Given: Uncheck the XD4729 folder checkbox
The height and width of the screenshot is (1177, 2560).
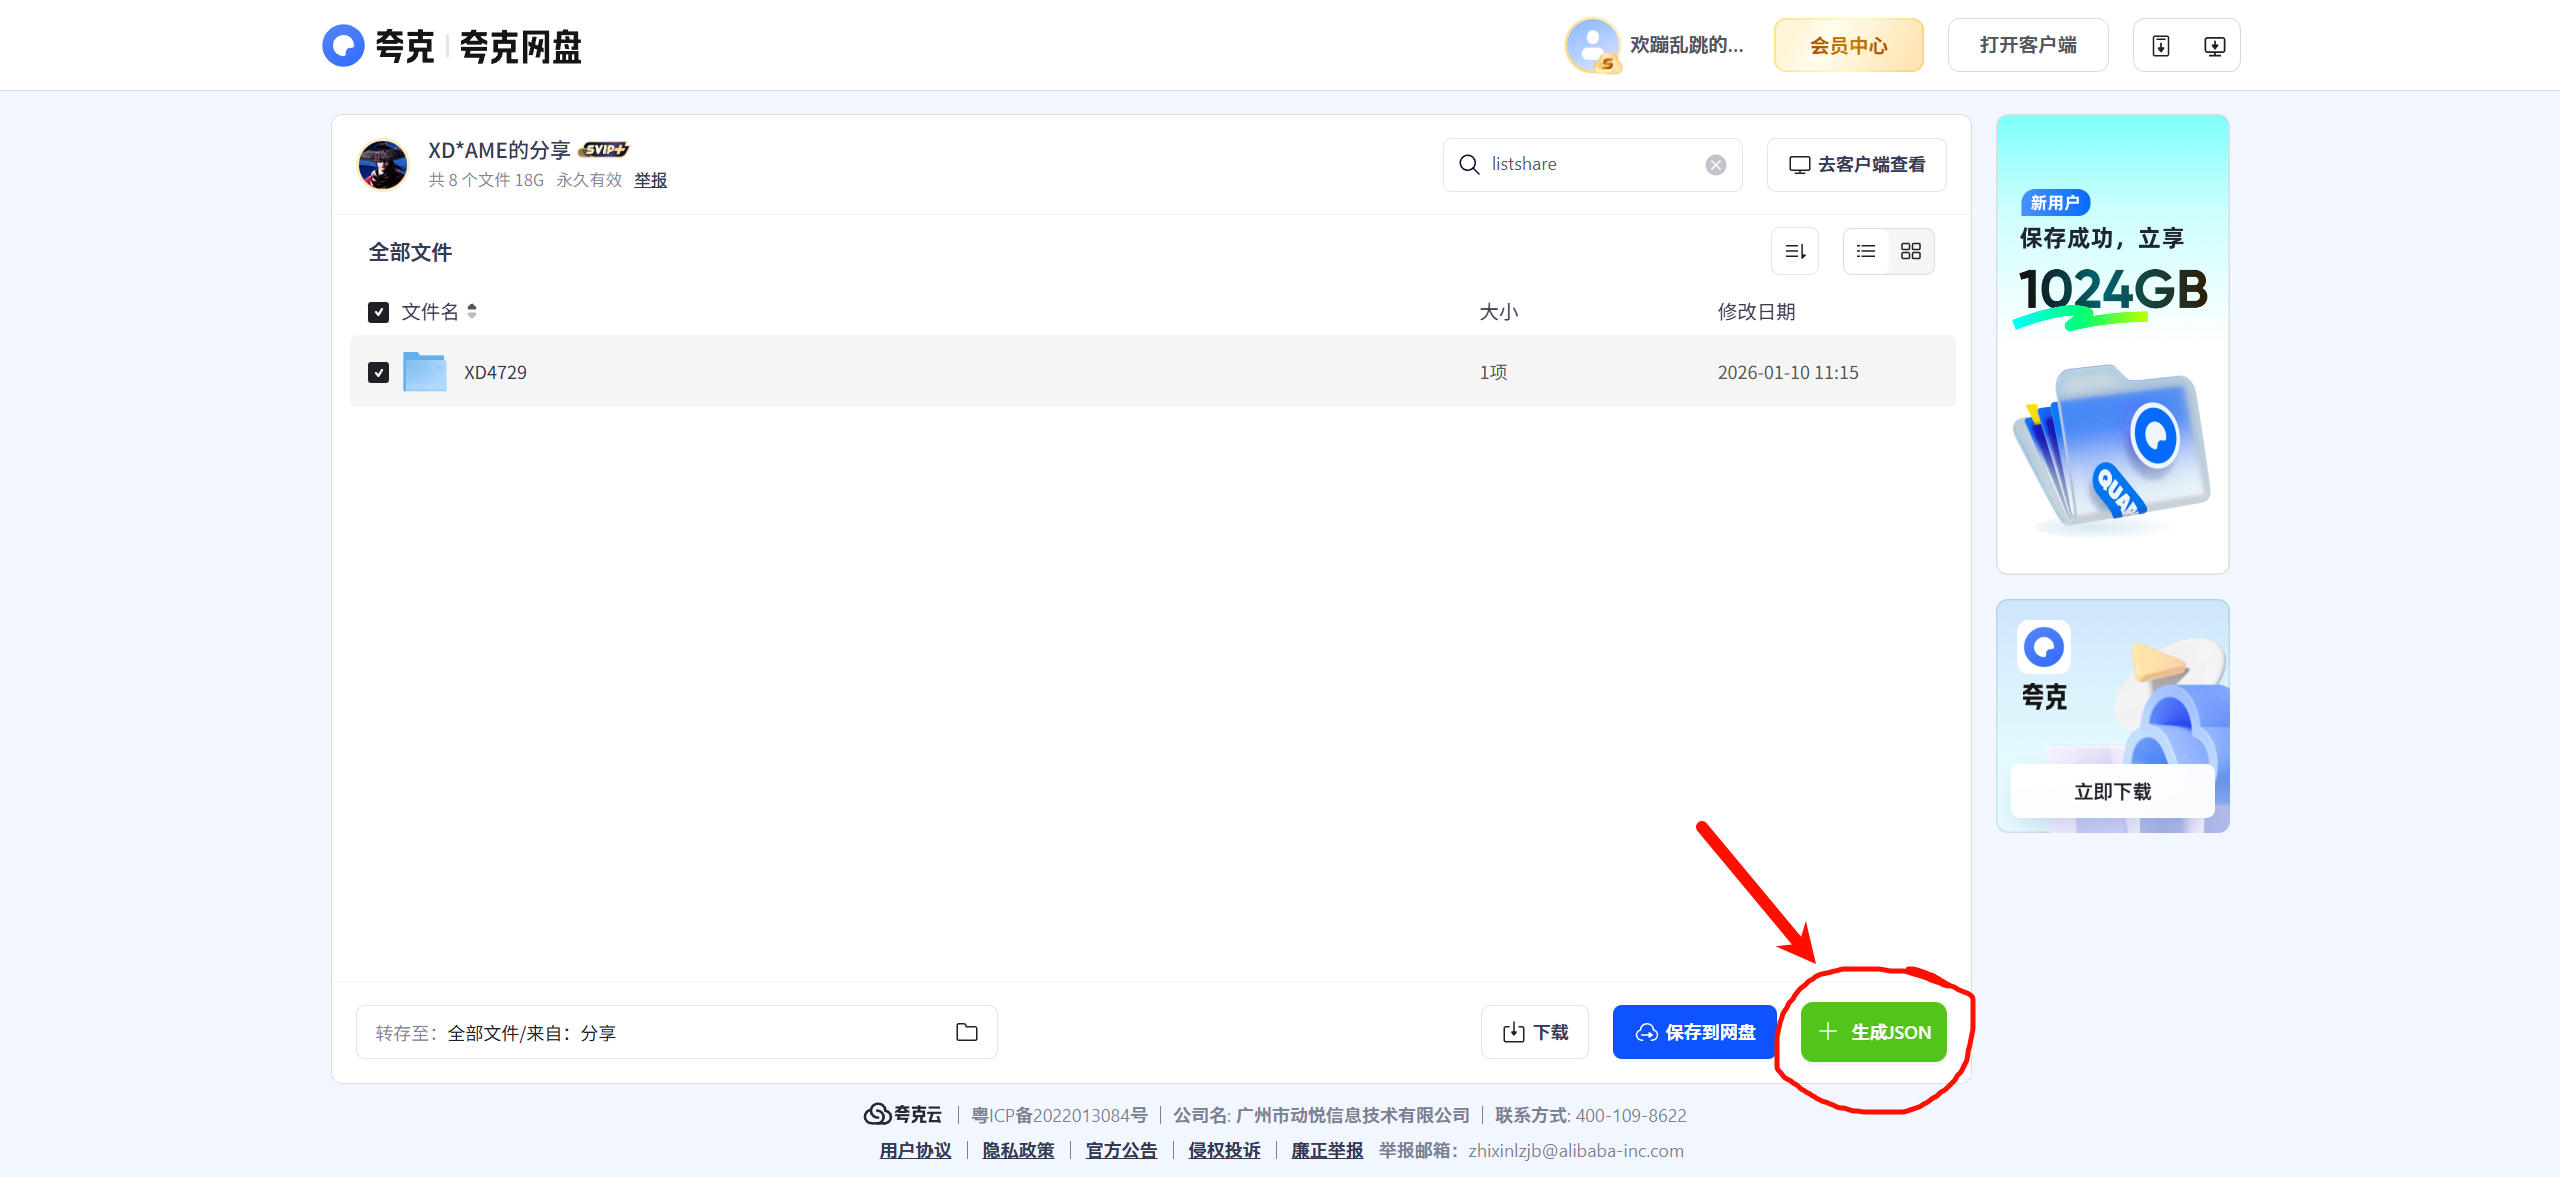Looking at the screenshot, I should click(378, 372).
